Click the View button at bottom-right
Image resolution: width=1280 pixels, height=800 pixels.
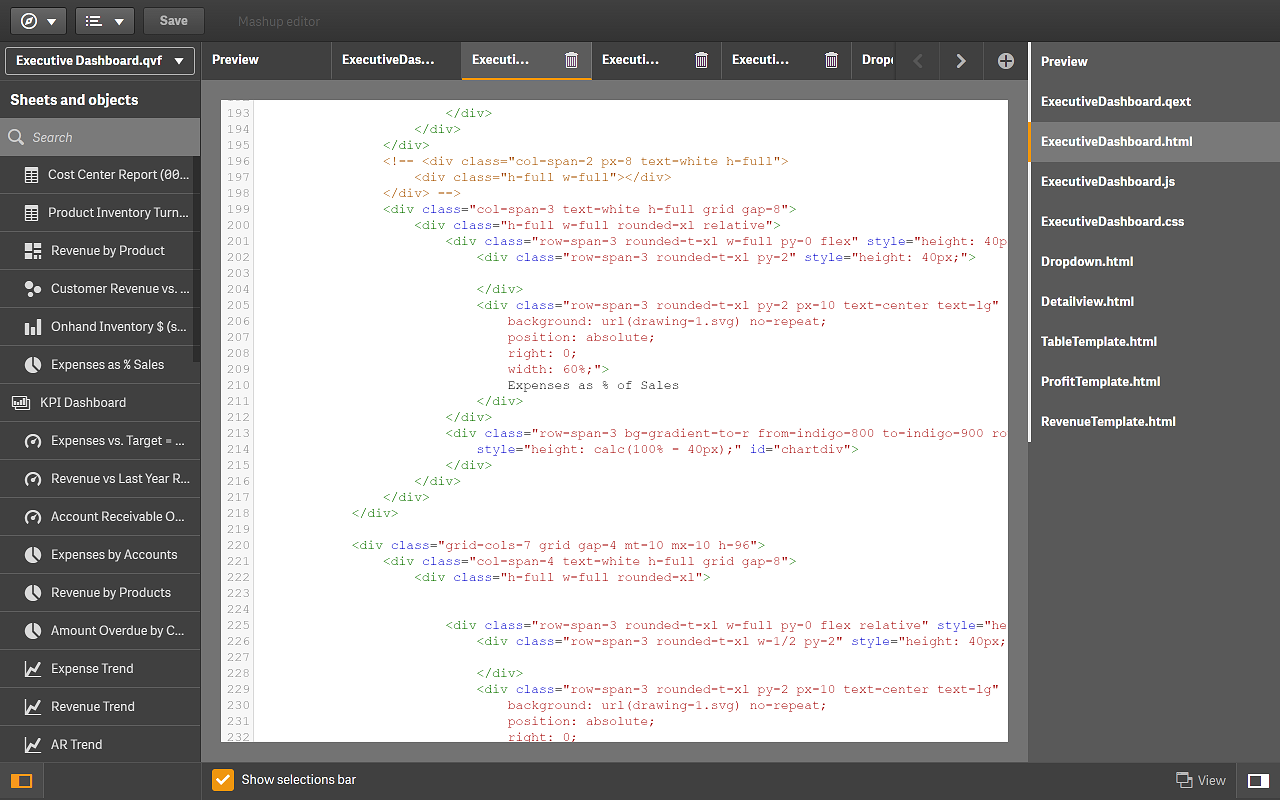click(x=1200, y=779)
